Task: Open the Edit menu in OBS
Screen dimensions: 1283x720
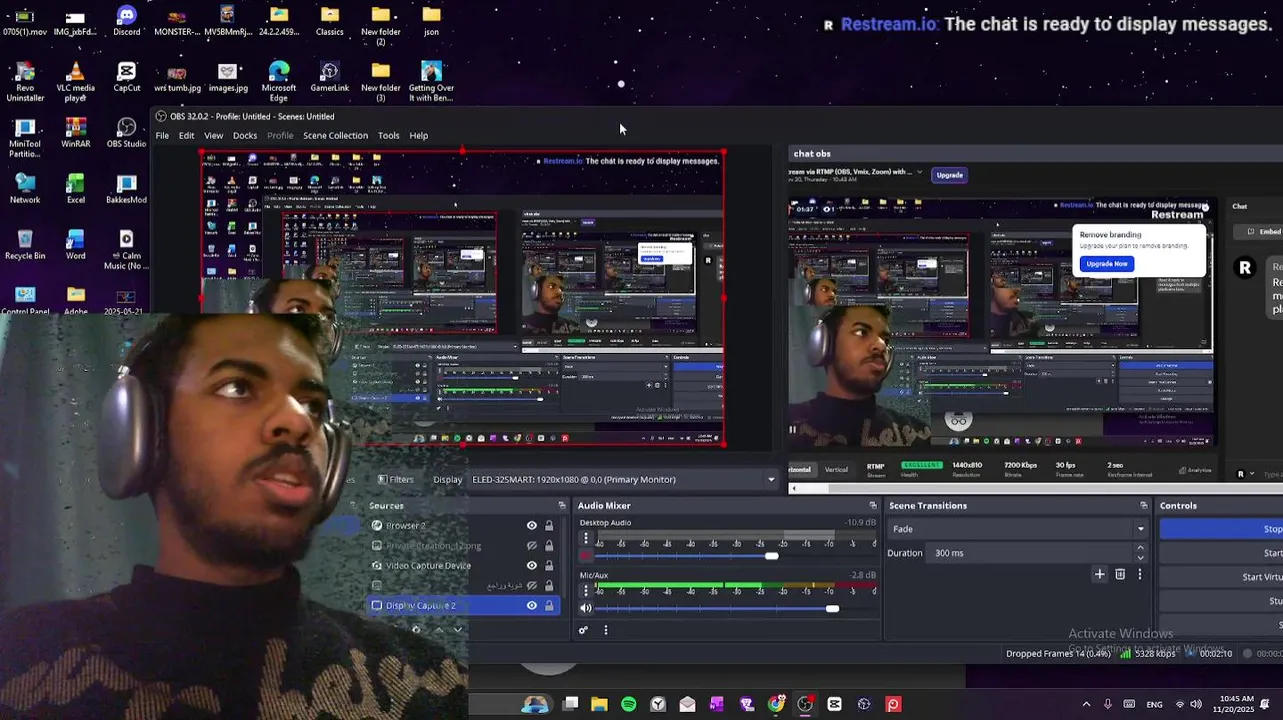Action: (186, 136)
